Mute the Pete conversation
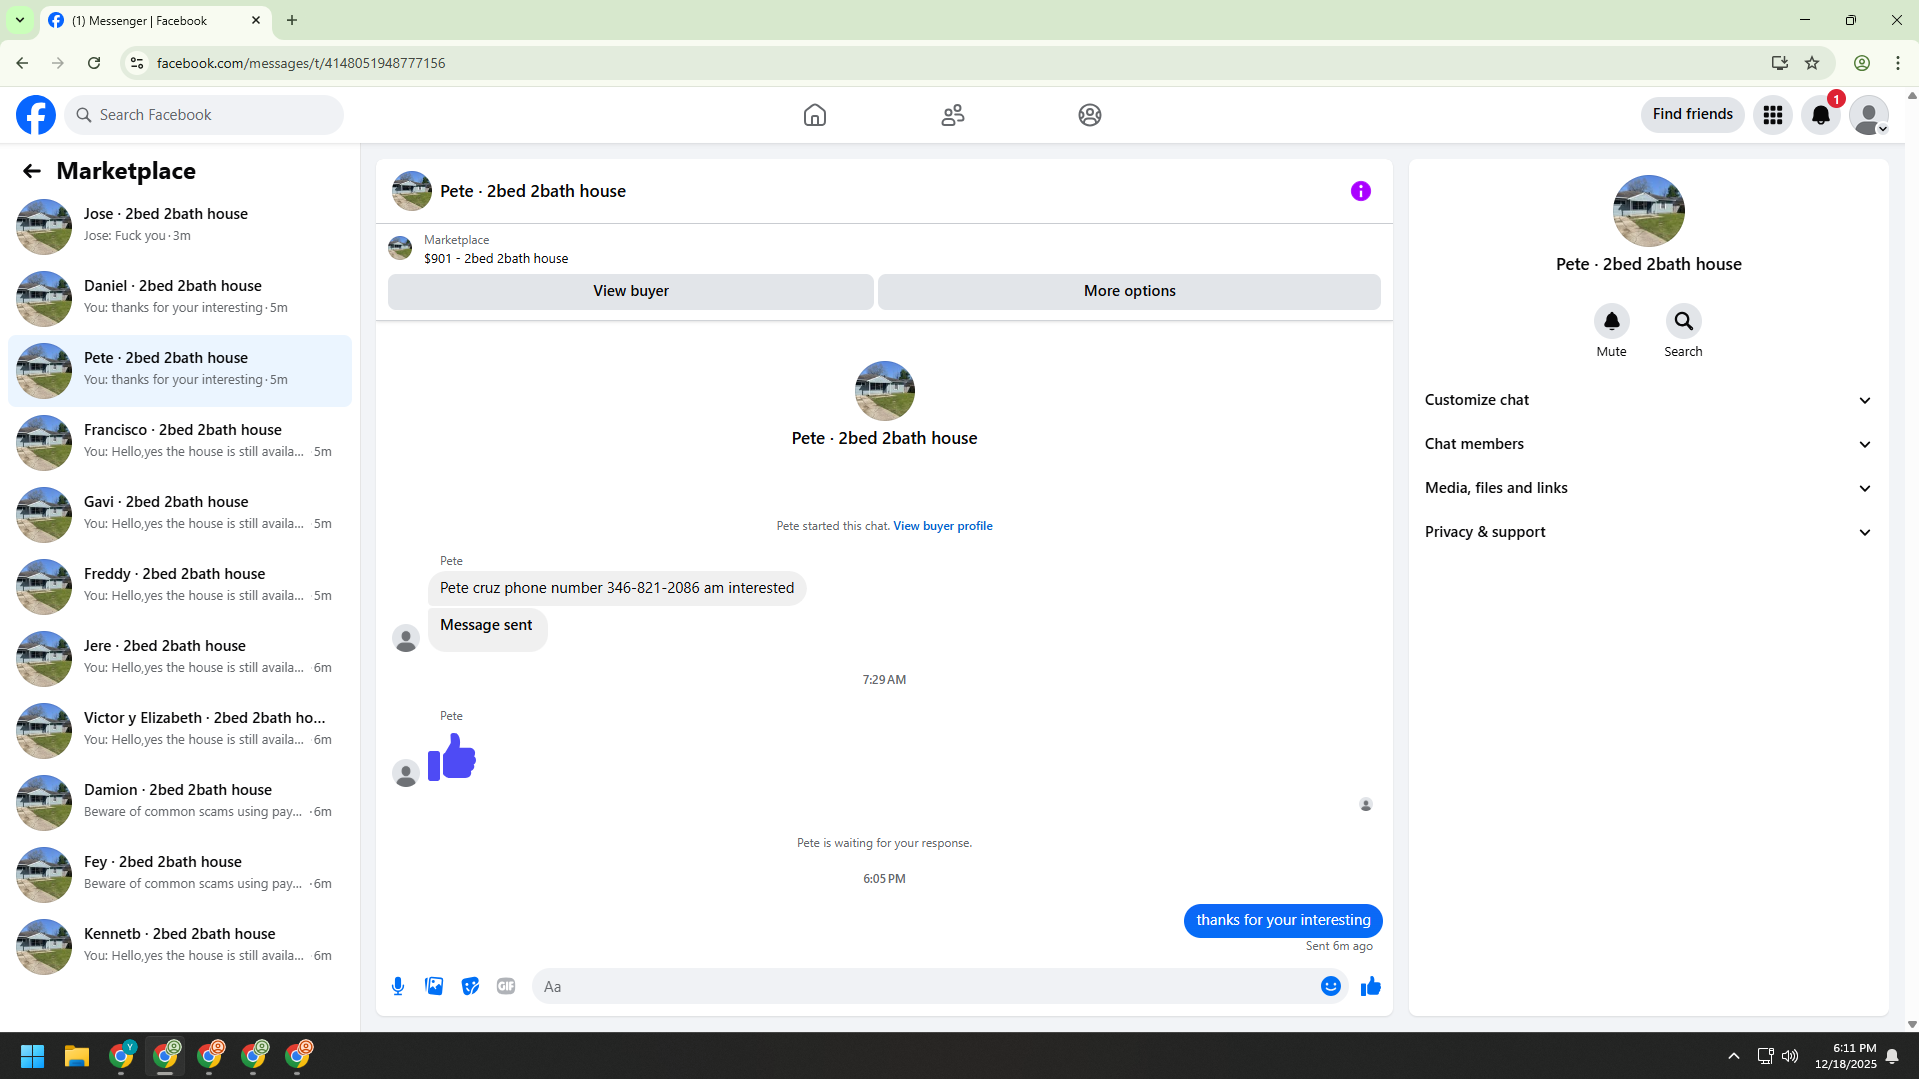 coord(1612,321)
